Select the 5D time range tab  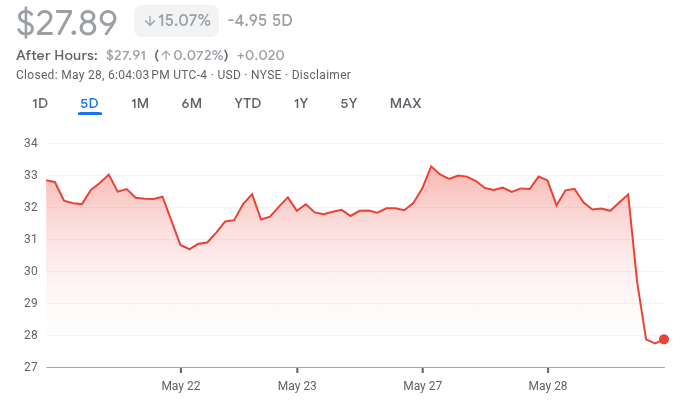90,103
